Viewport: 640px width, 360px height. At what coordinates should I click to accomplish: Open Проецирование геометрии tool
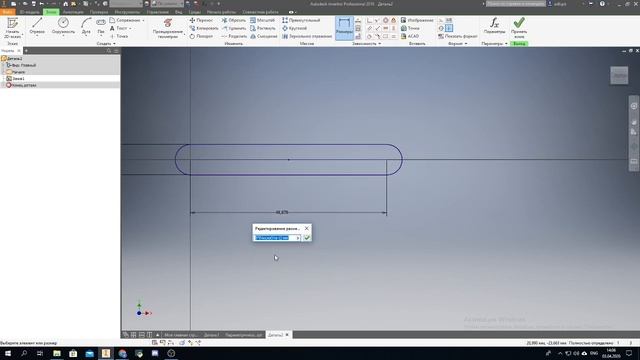coord(168,28)
